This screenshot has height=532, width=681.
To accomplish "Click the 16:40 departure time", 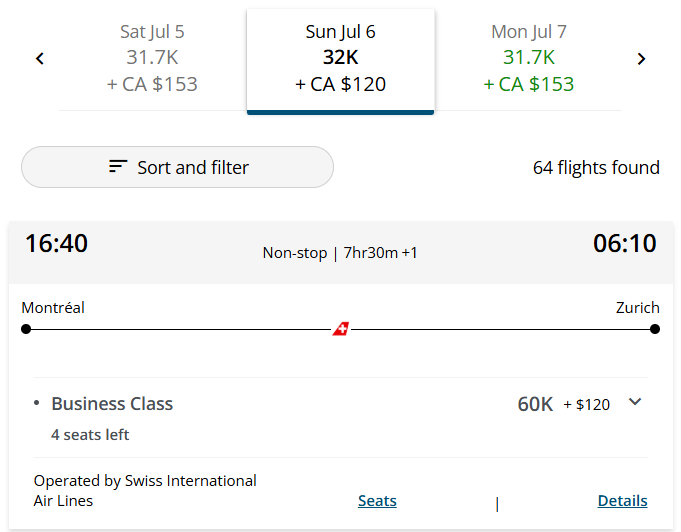I will [56, 243].
